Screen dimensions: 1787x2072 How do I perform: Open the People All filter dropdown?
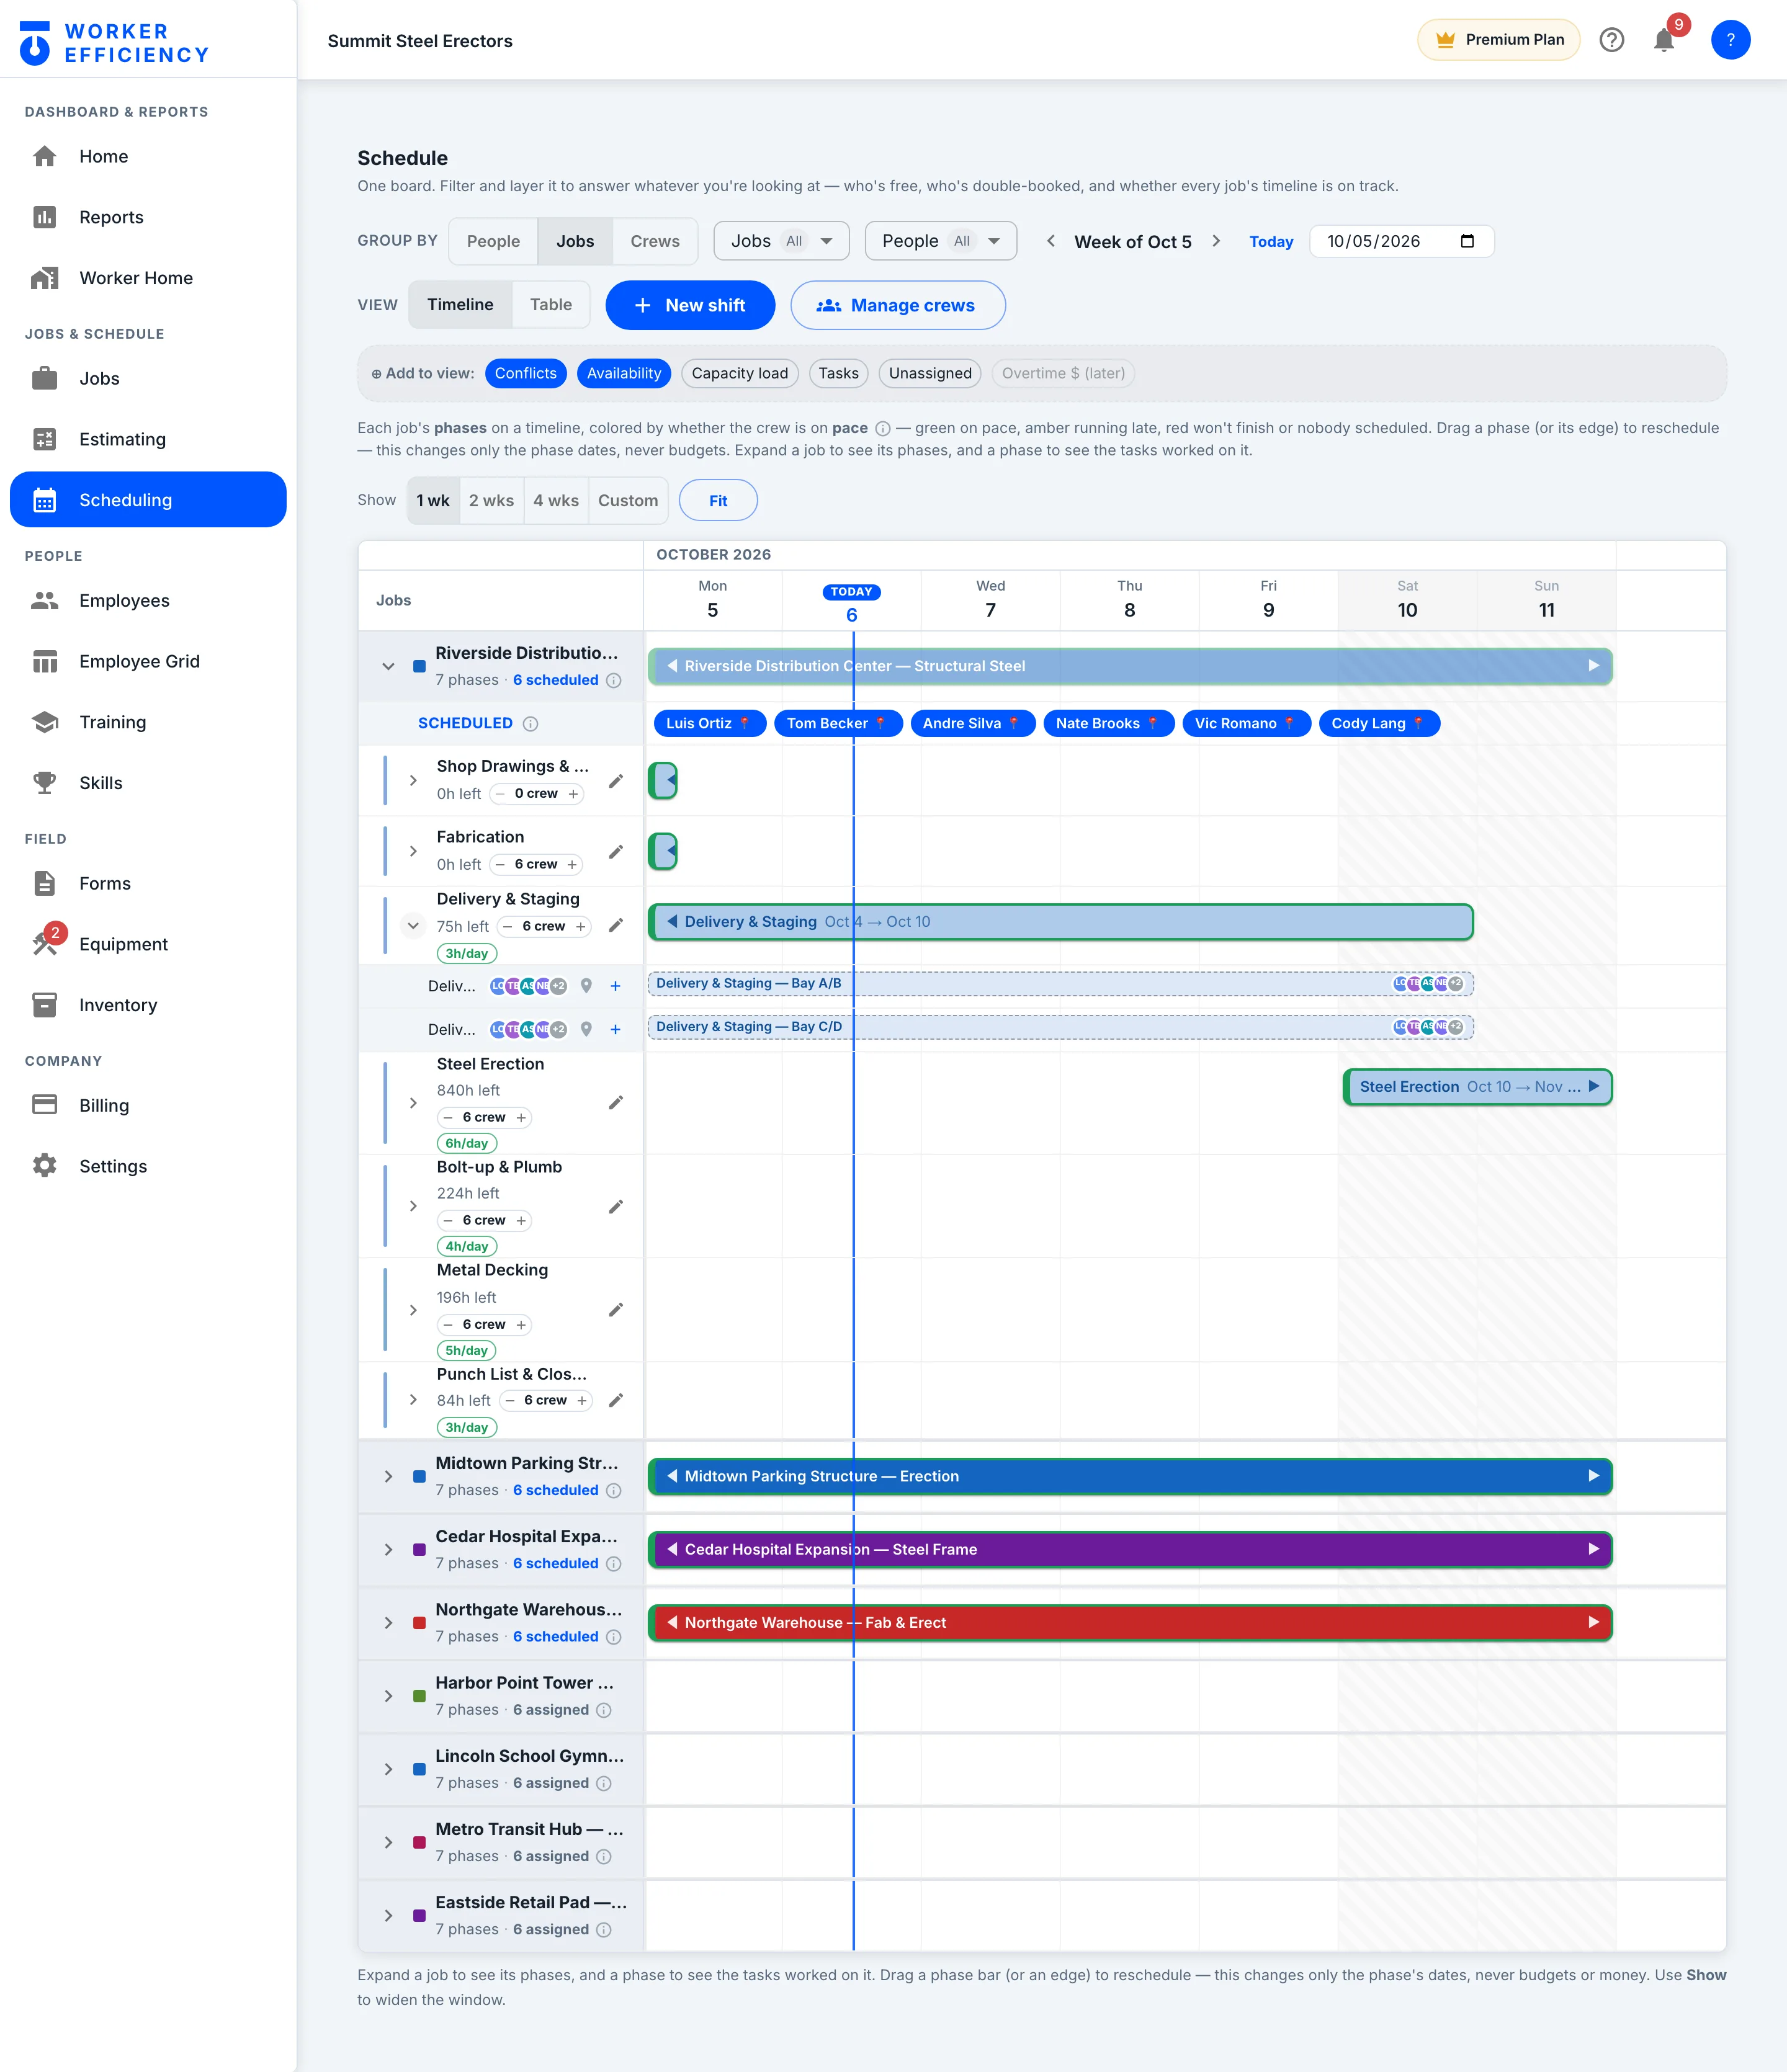coord(941,241)
